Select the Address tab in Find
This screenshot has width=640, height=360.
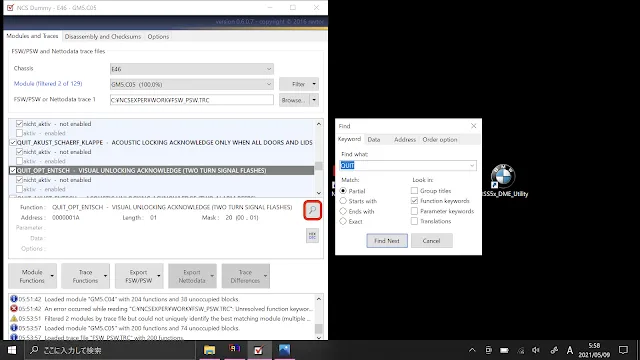[404, 140]
